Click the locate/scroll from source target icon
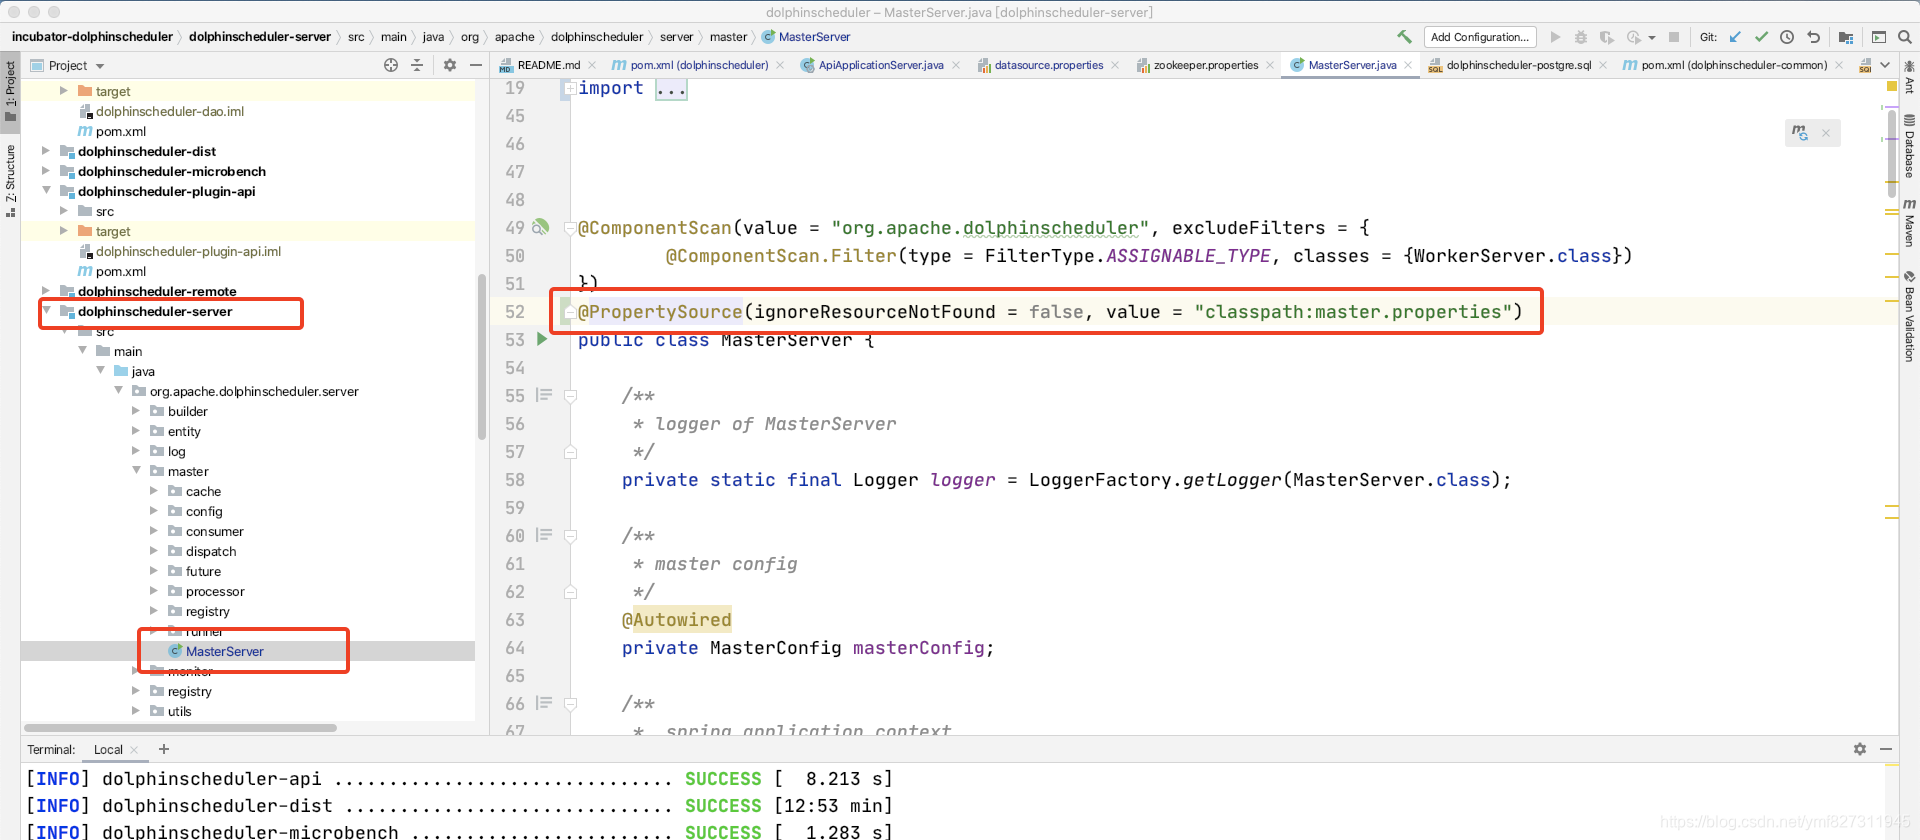This screenshot has height=840, width=1920. click(x=391, y=65)
